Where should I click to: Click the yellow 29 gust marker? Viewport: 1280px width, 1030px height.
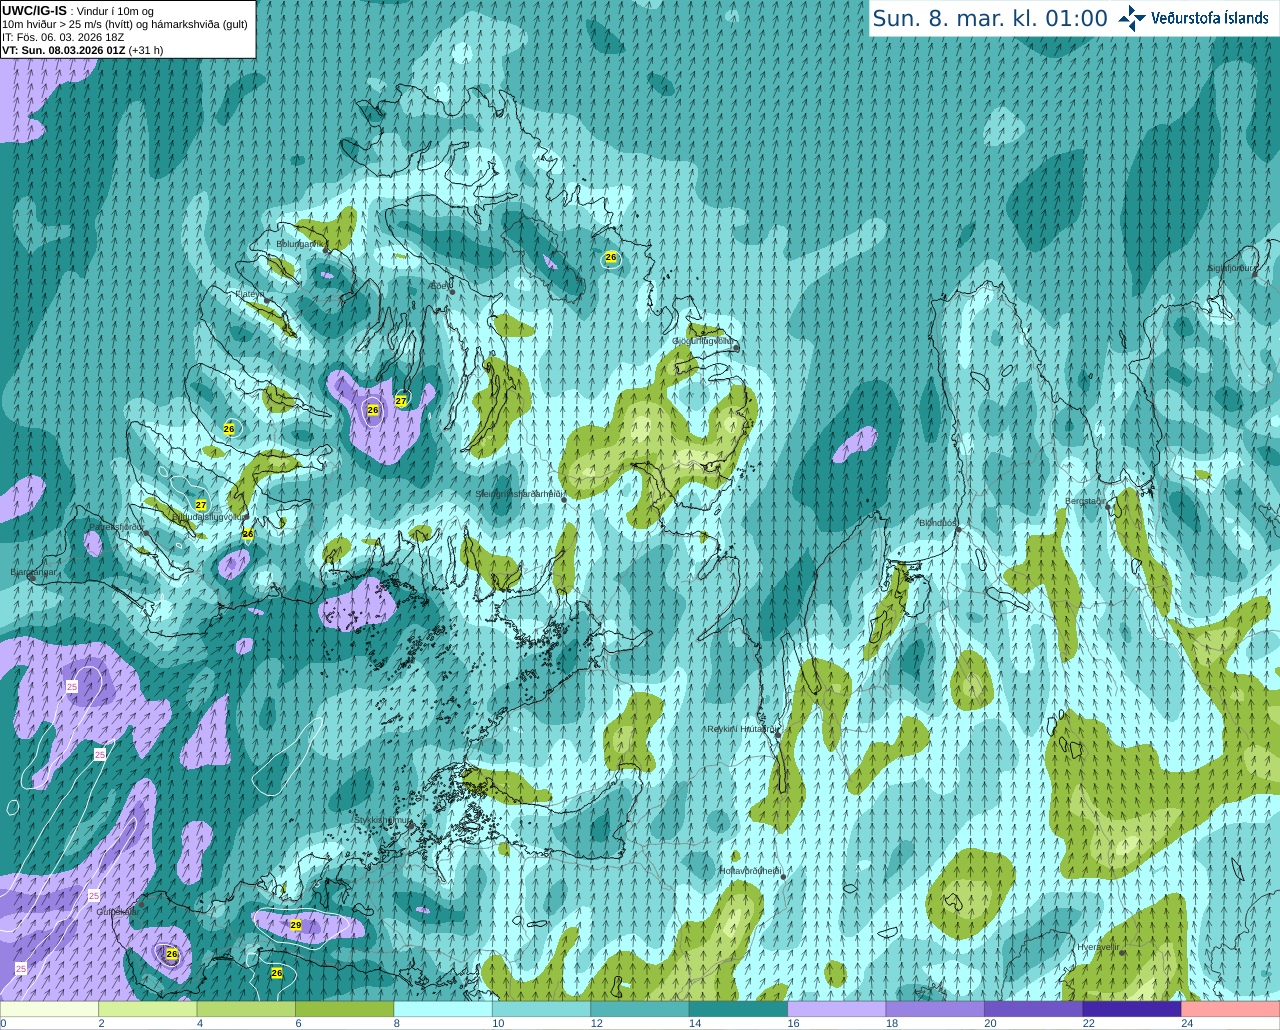(296, 925)
